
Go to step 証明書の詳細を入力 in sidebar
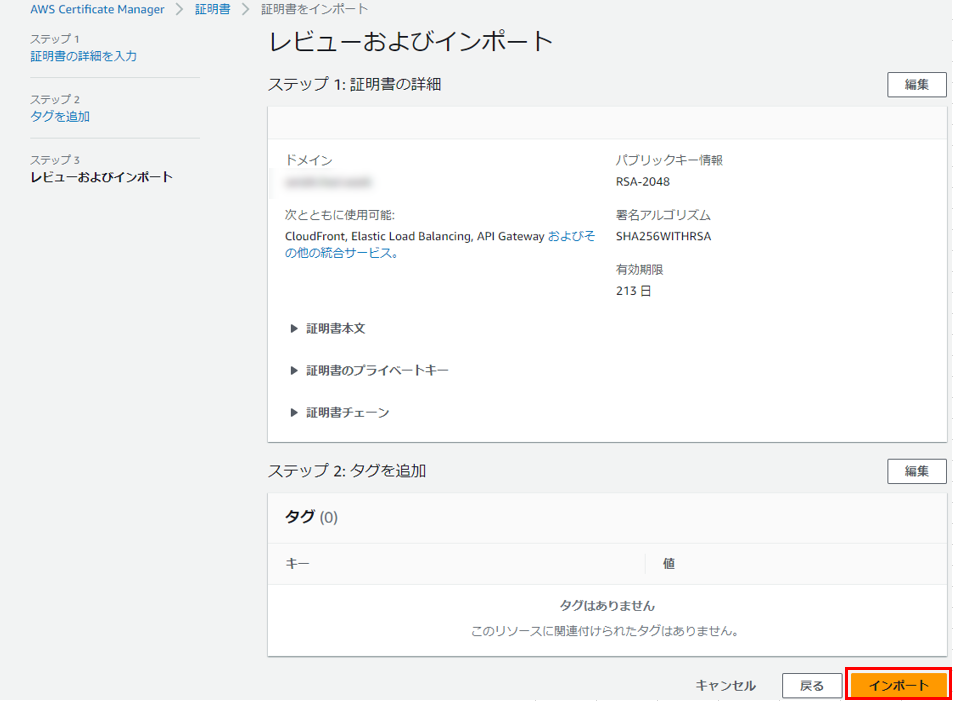pyautogui.click(x=84, y=56)
